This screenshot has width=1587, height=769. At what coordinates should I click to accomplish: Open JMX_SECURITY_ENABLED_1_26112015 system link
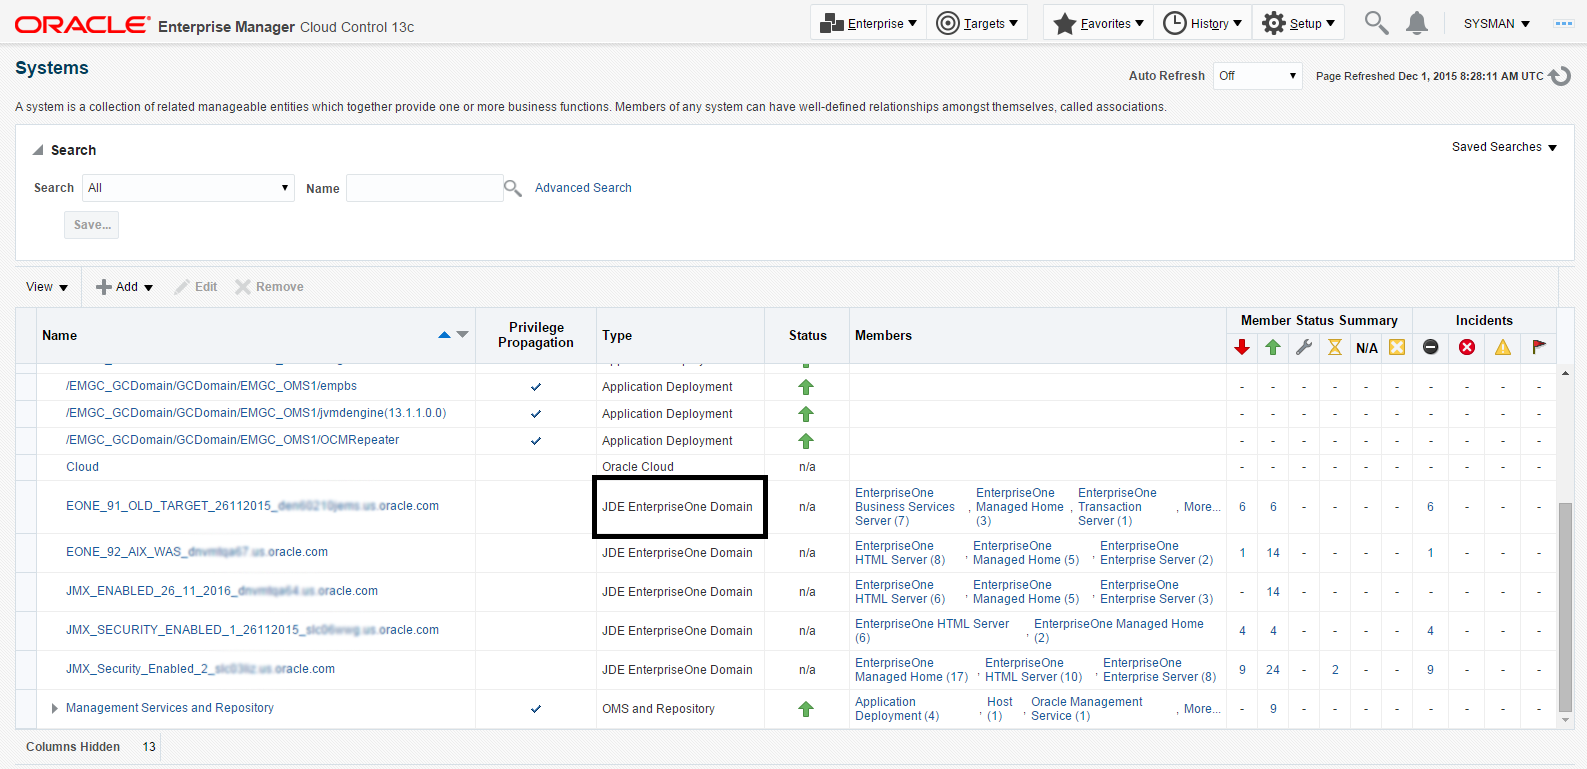[x=252, y=630]
